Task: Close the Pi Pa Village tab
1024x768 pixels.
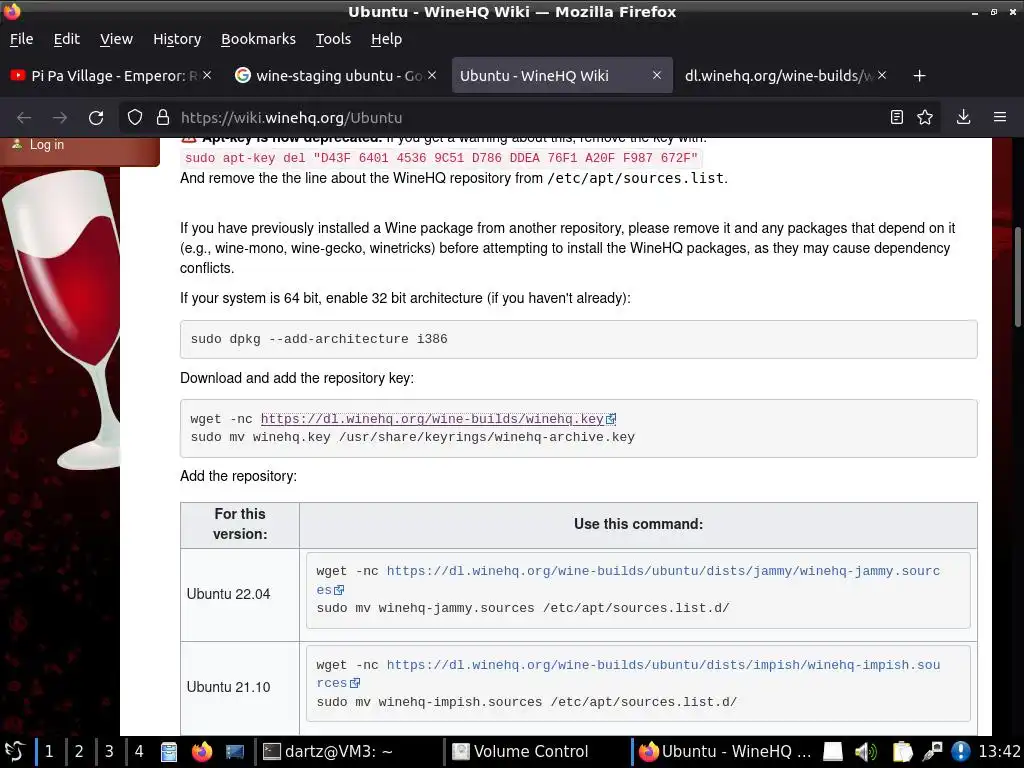Action: click(x=207, y=76)
